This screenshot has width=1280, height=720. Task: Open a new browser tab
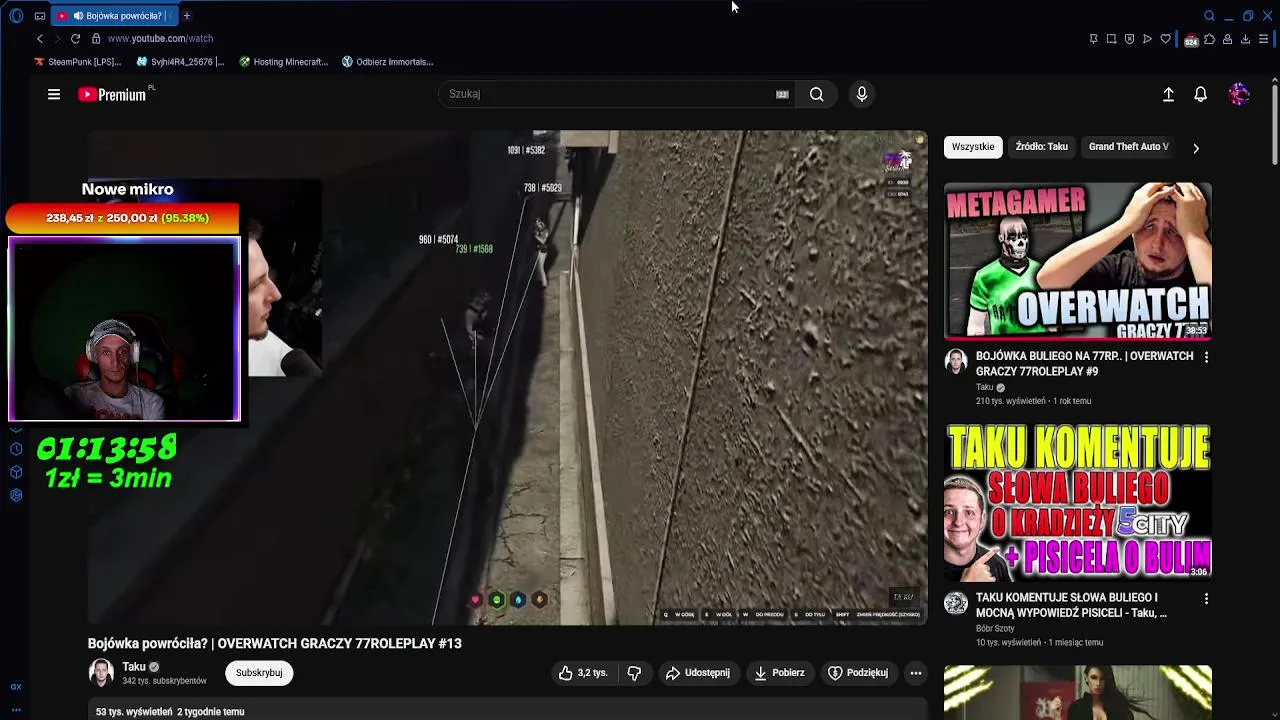click(186, 16)
